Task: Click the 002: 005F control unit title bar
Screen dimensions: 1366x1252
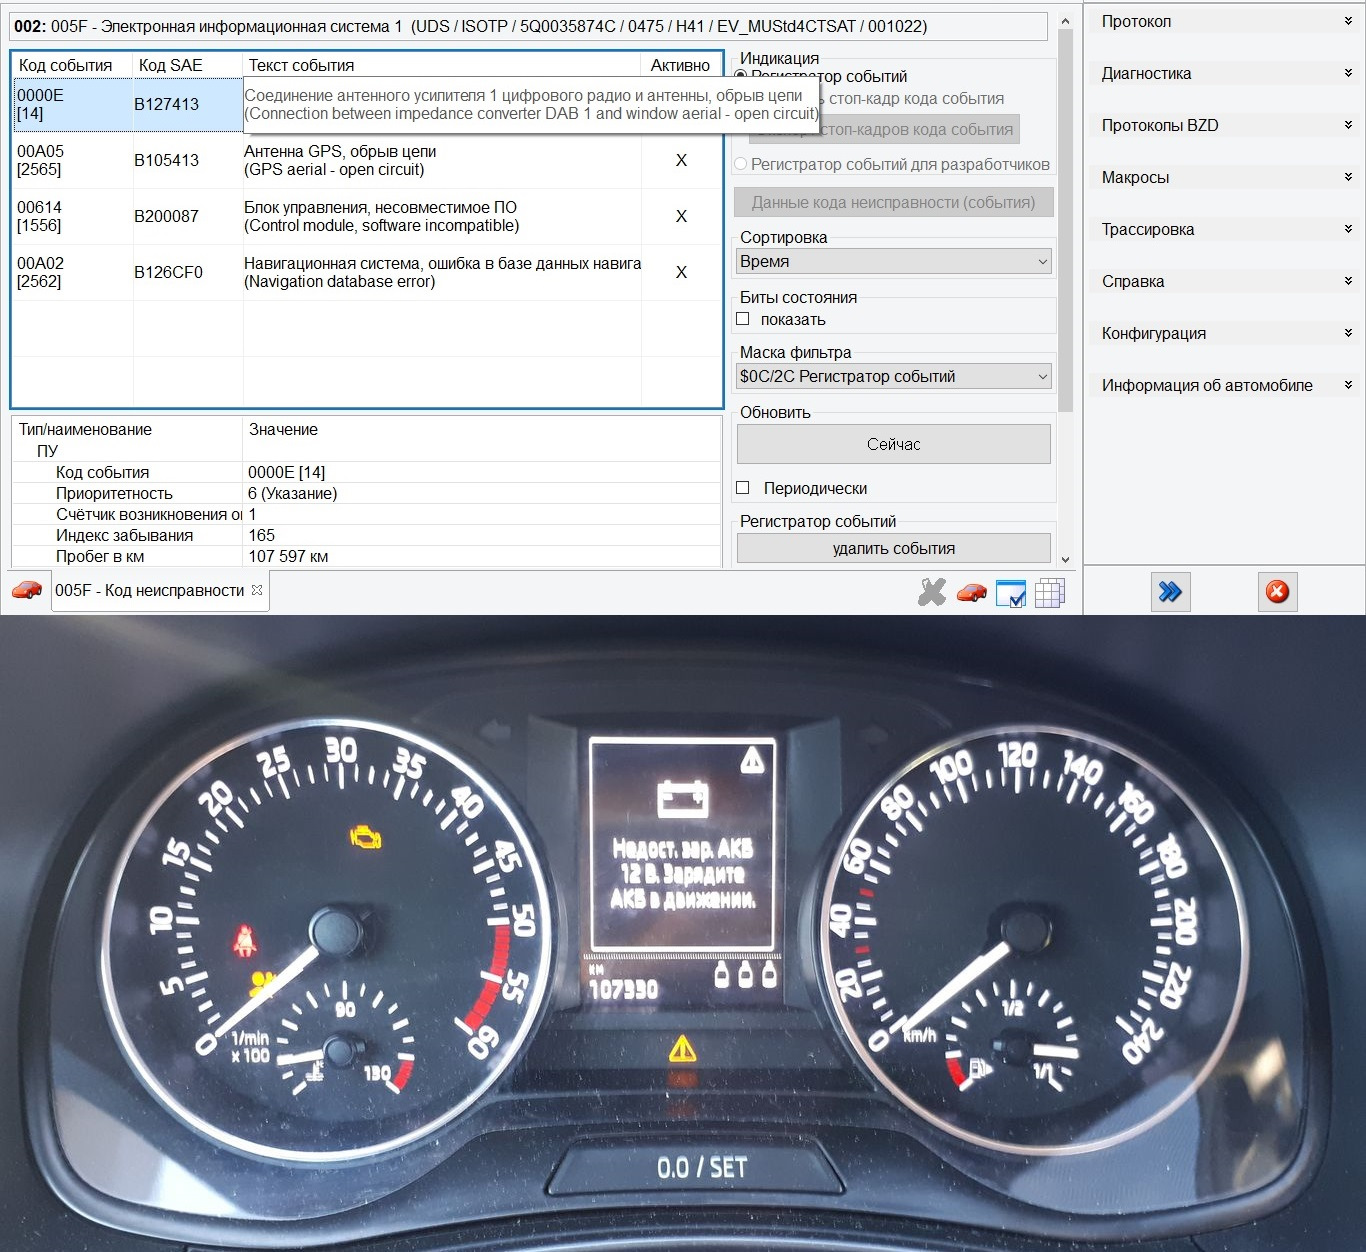Action: (x=529, y=26)
